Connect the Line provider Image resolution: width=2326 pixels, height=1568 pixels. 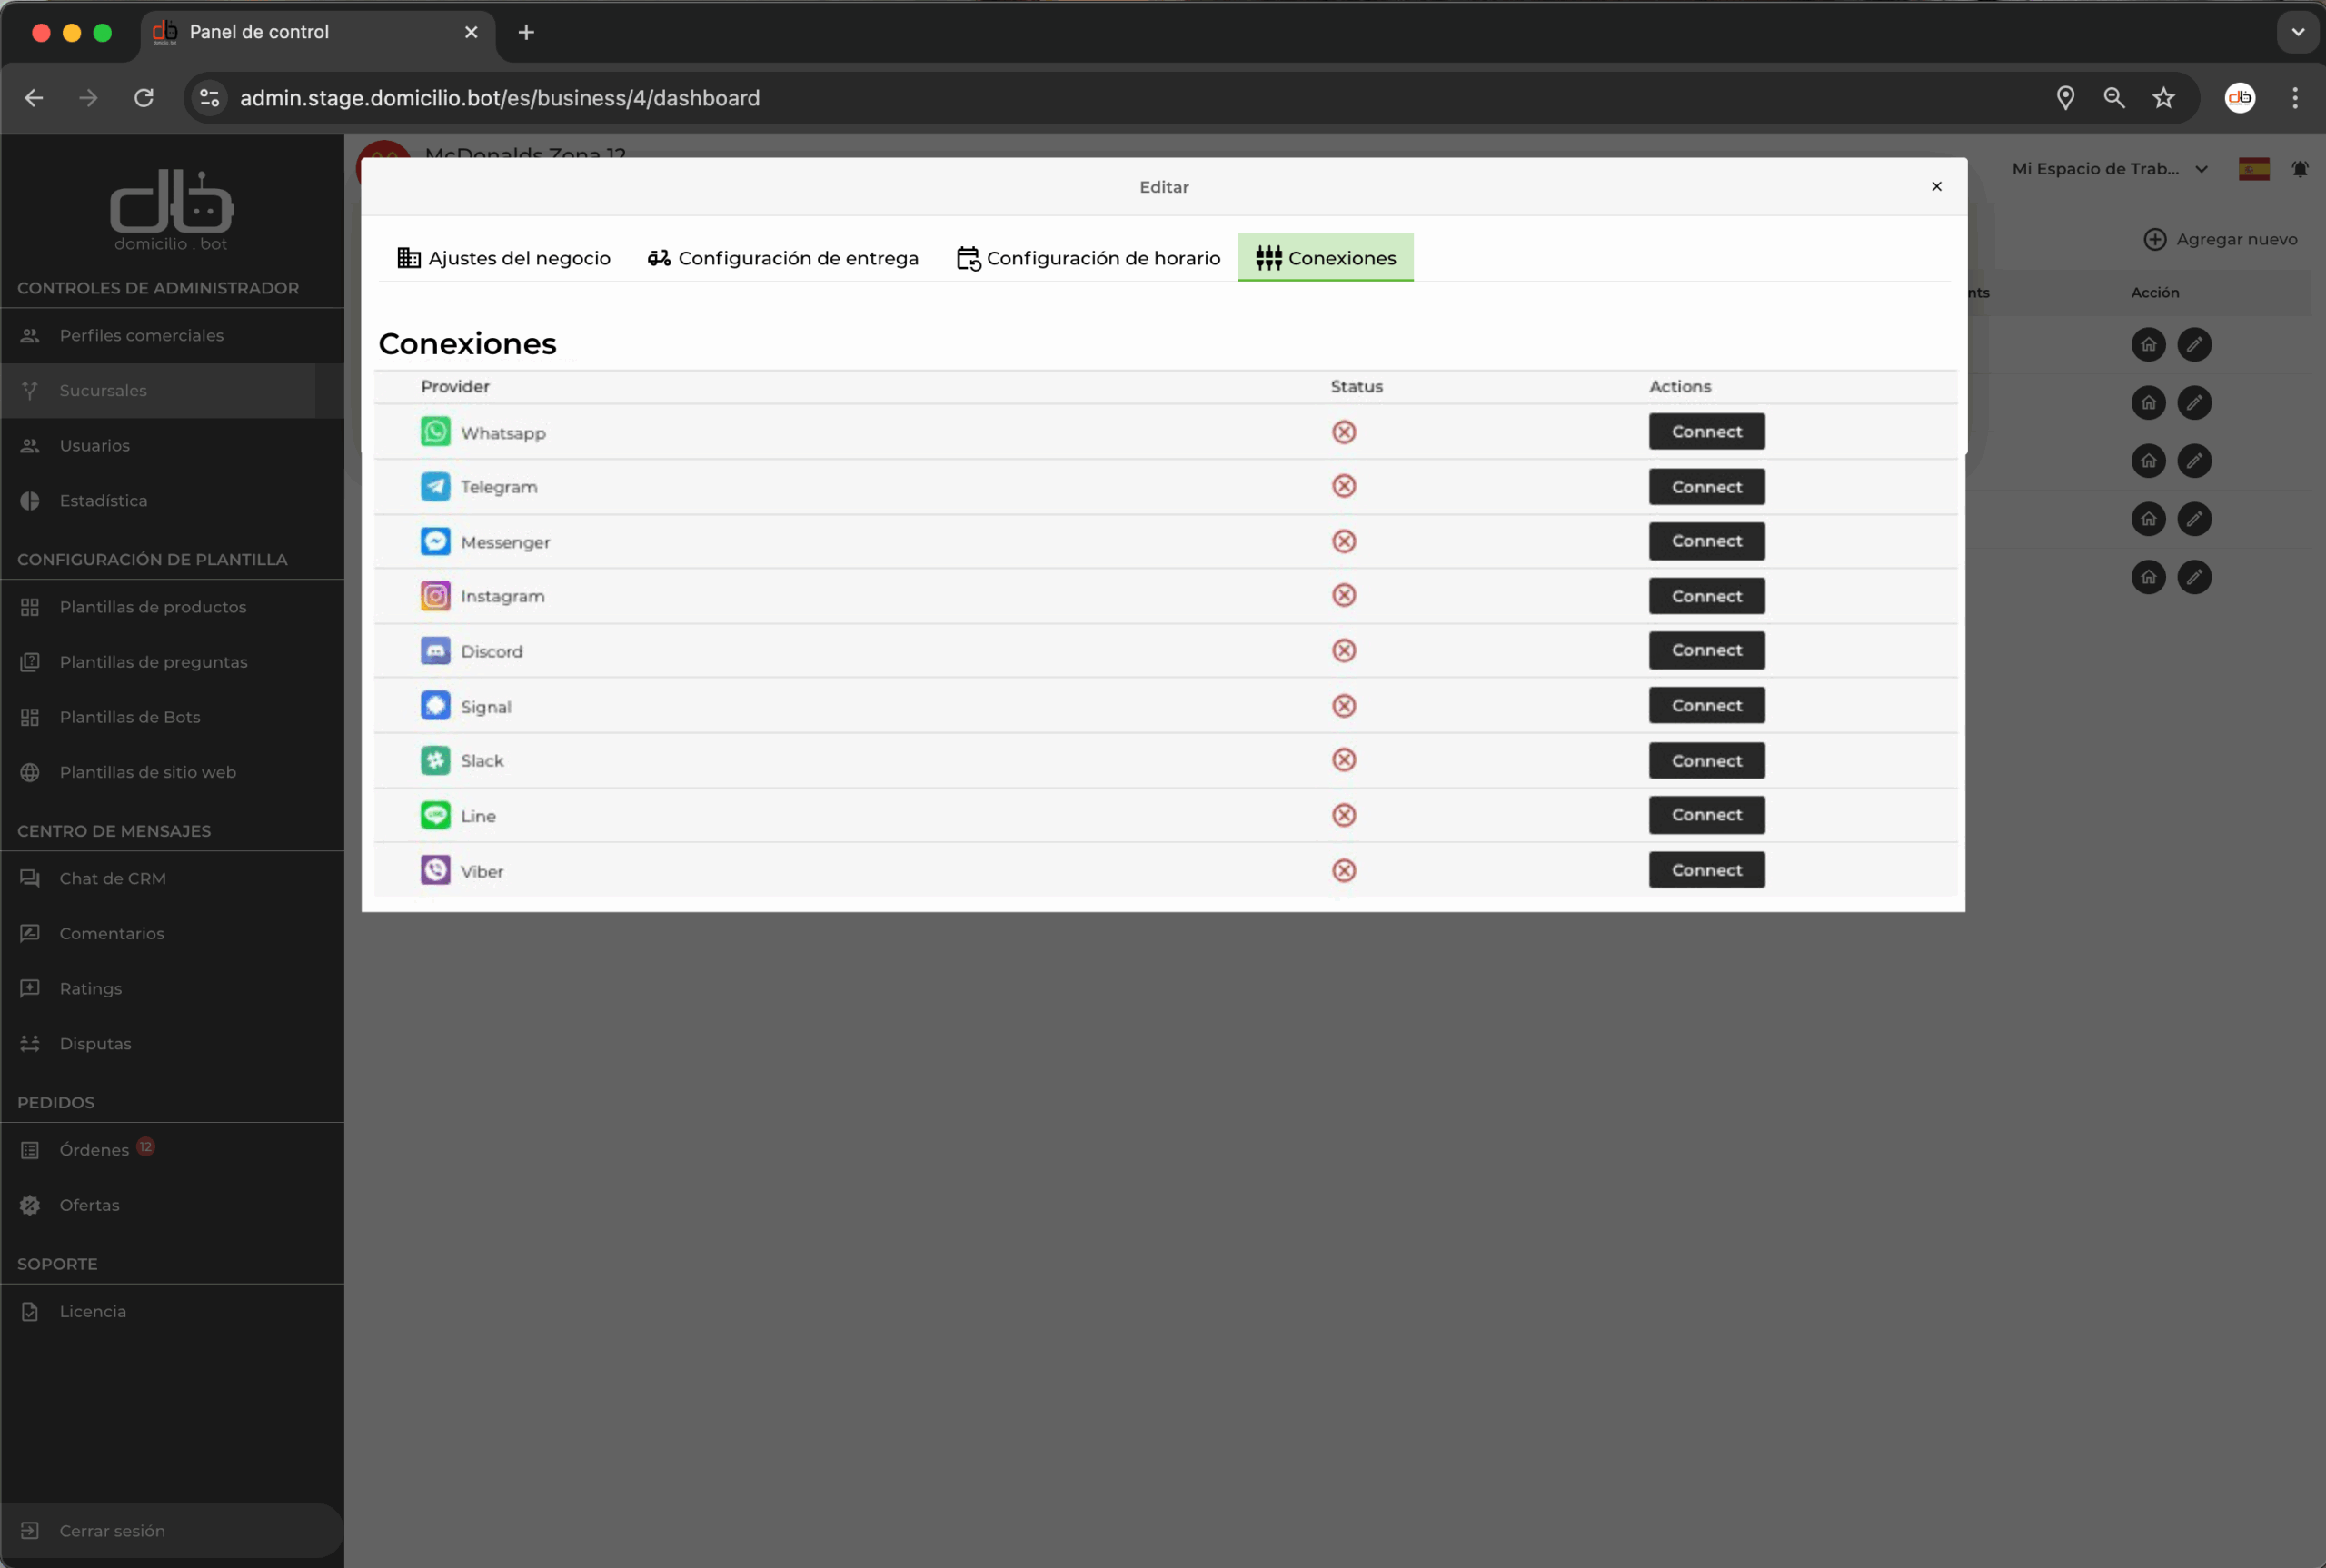coord(1707,815)
